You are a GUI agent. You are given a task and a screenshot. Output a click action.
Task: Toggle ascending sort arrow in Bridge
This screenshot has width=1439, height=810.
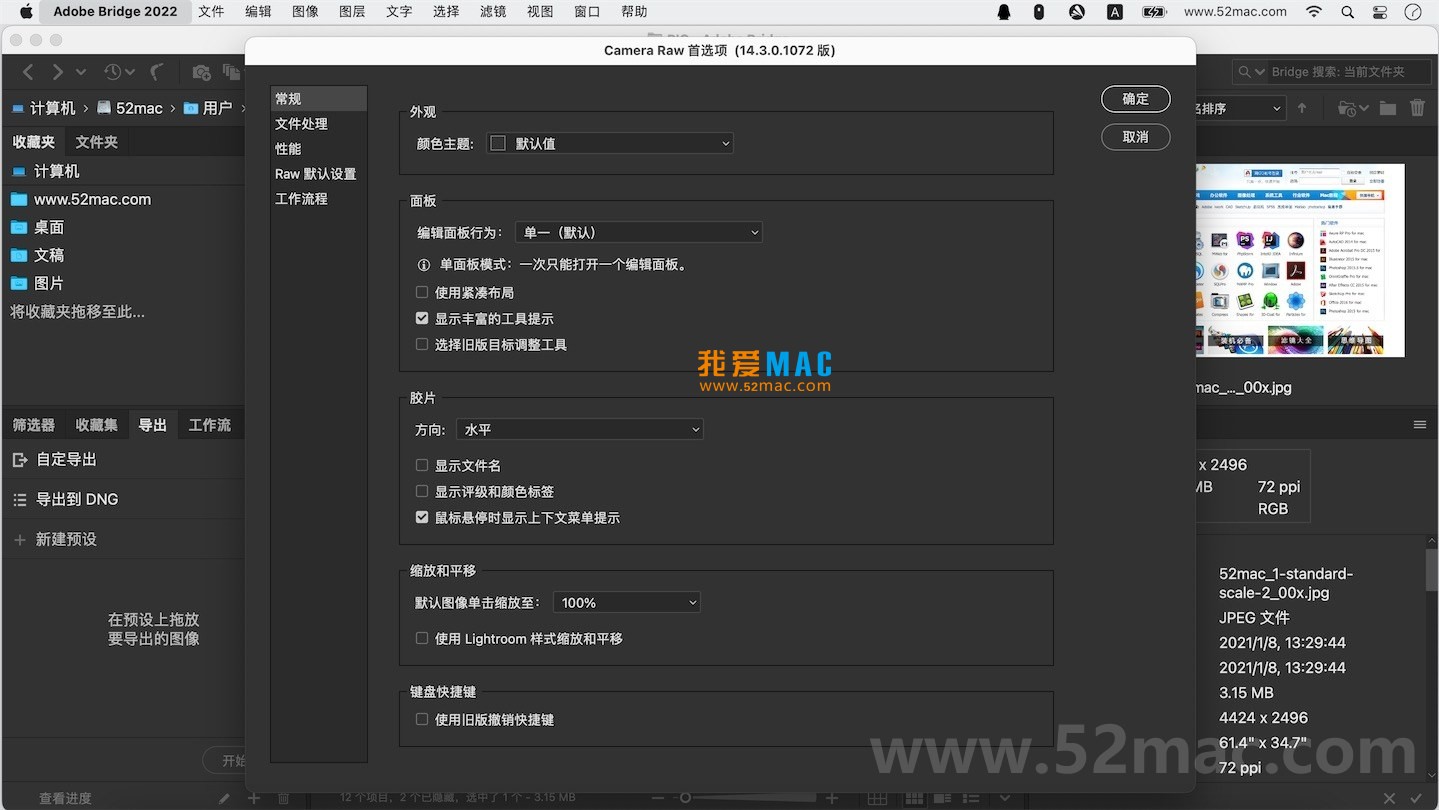(x=1301, y=108)
